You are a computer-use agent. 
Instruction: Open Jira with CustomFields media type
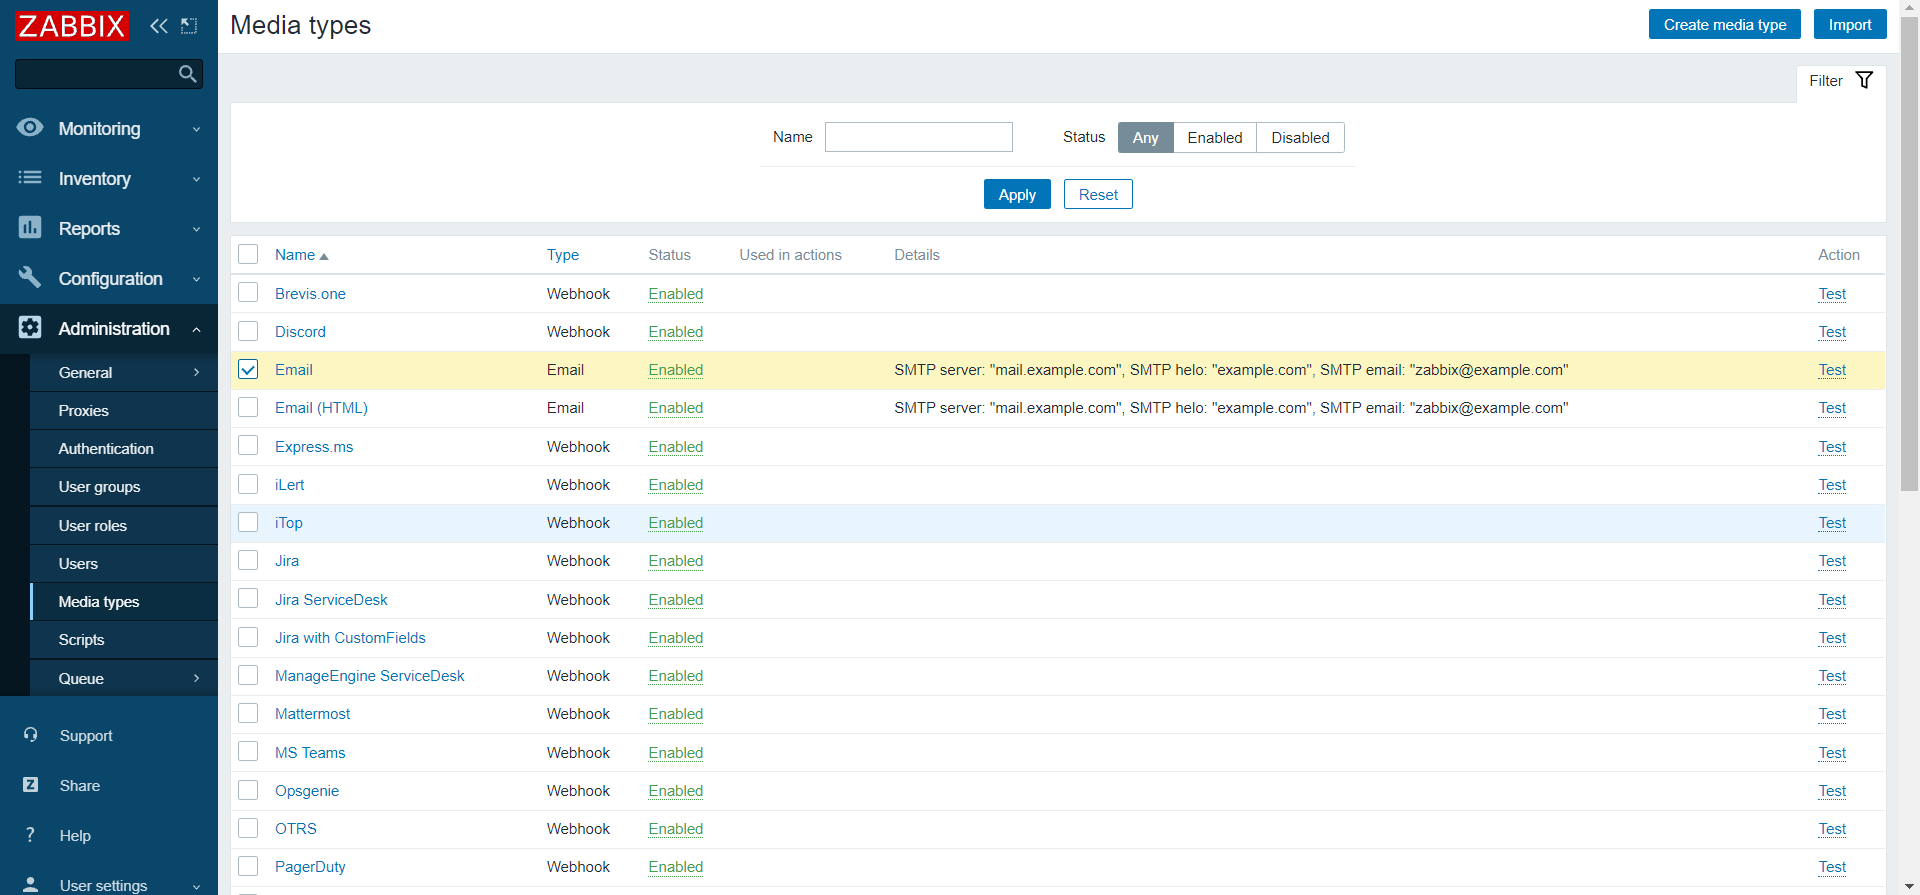[350, 638]
